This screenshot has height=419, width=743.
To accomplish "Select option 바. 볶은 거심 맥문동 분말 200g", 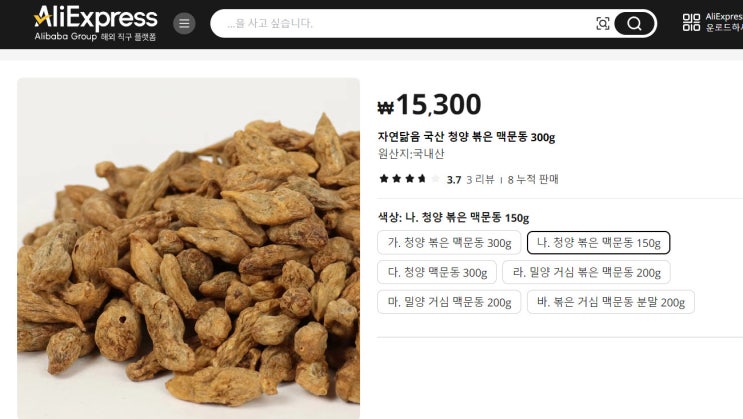I will pyautogui.click(x=610, y=302).
